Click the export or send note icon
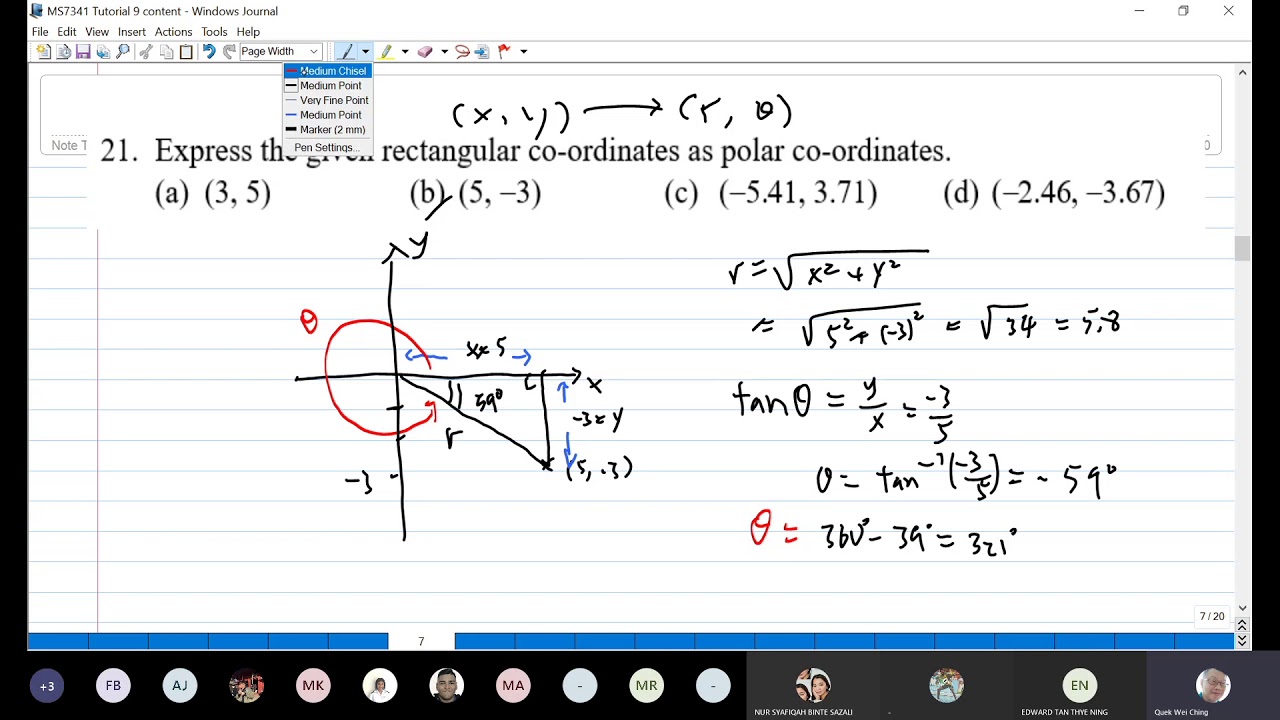The image size is (1280, 720). pyautogui.click(x=103, y=51)
